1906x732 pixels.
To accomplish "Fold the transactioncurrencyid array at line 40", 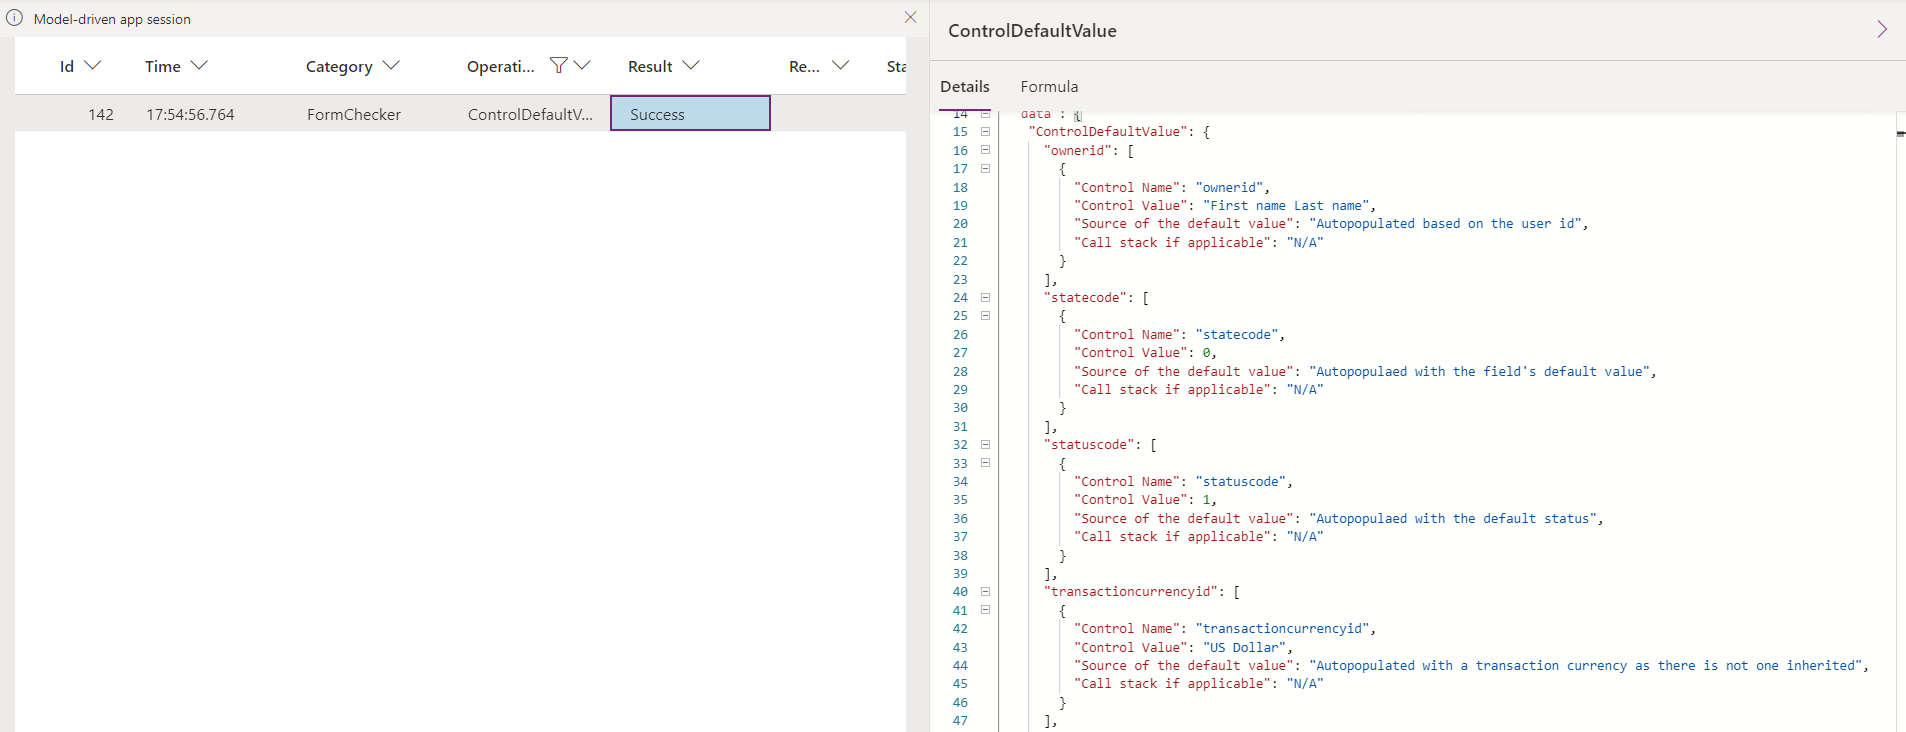I will coord(985,591).
